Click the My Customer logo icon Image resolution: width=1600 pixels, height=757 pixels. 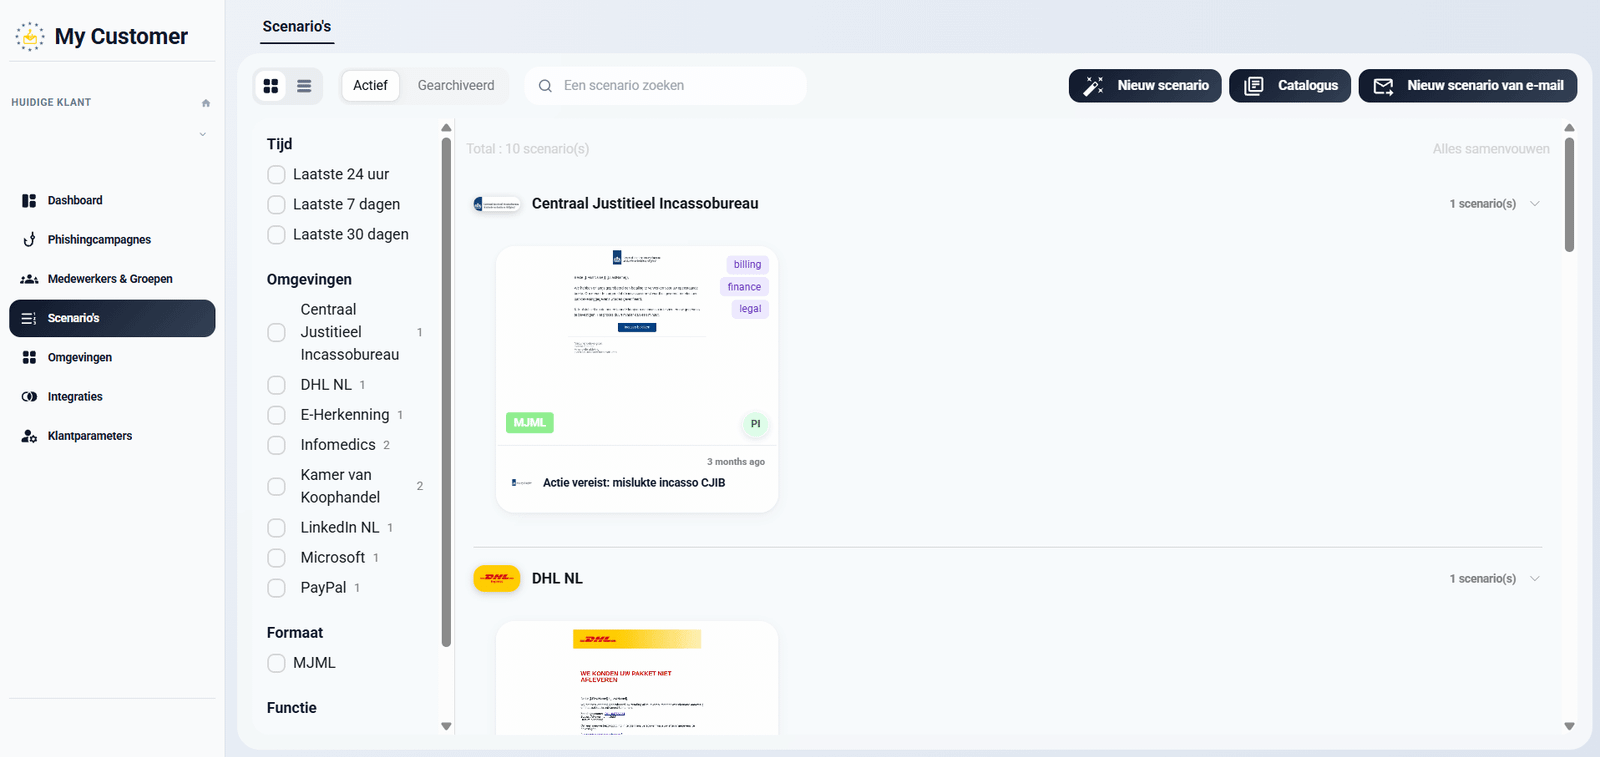point(30,37)
